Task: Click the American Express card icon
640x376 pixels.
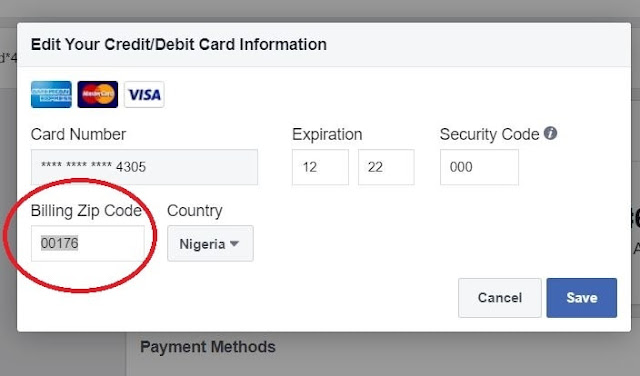Action: 51,94
